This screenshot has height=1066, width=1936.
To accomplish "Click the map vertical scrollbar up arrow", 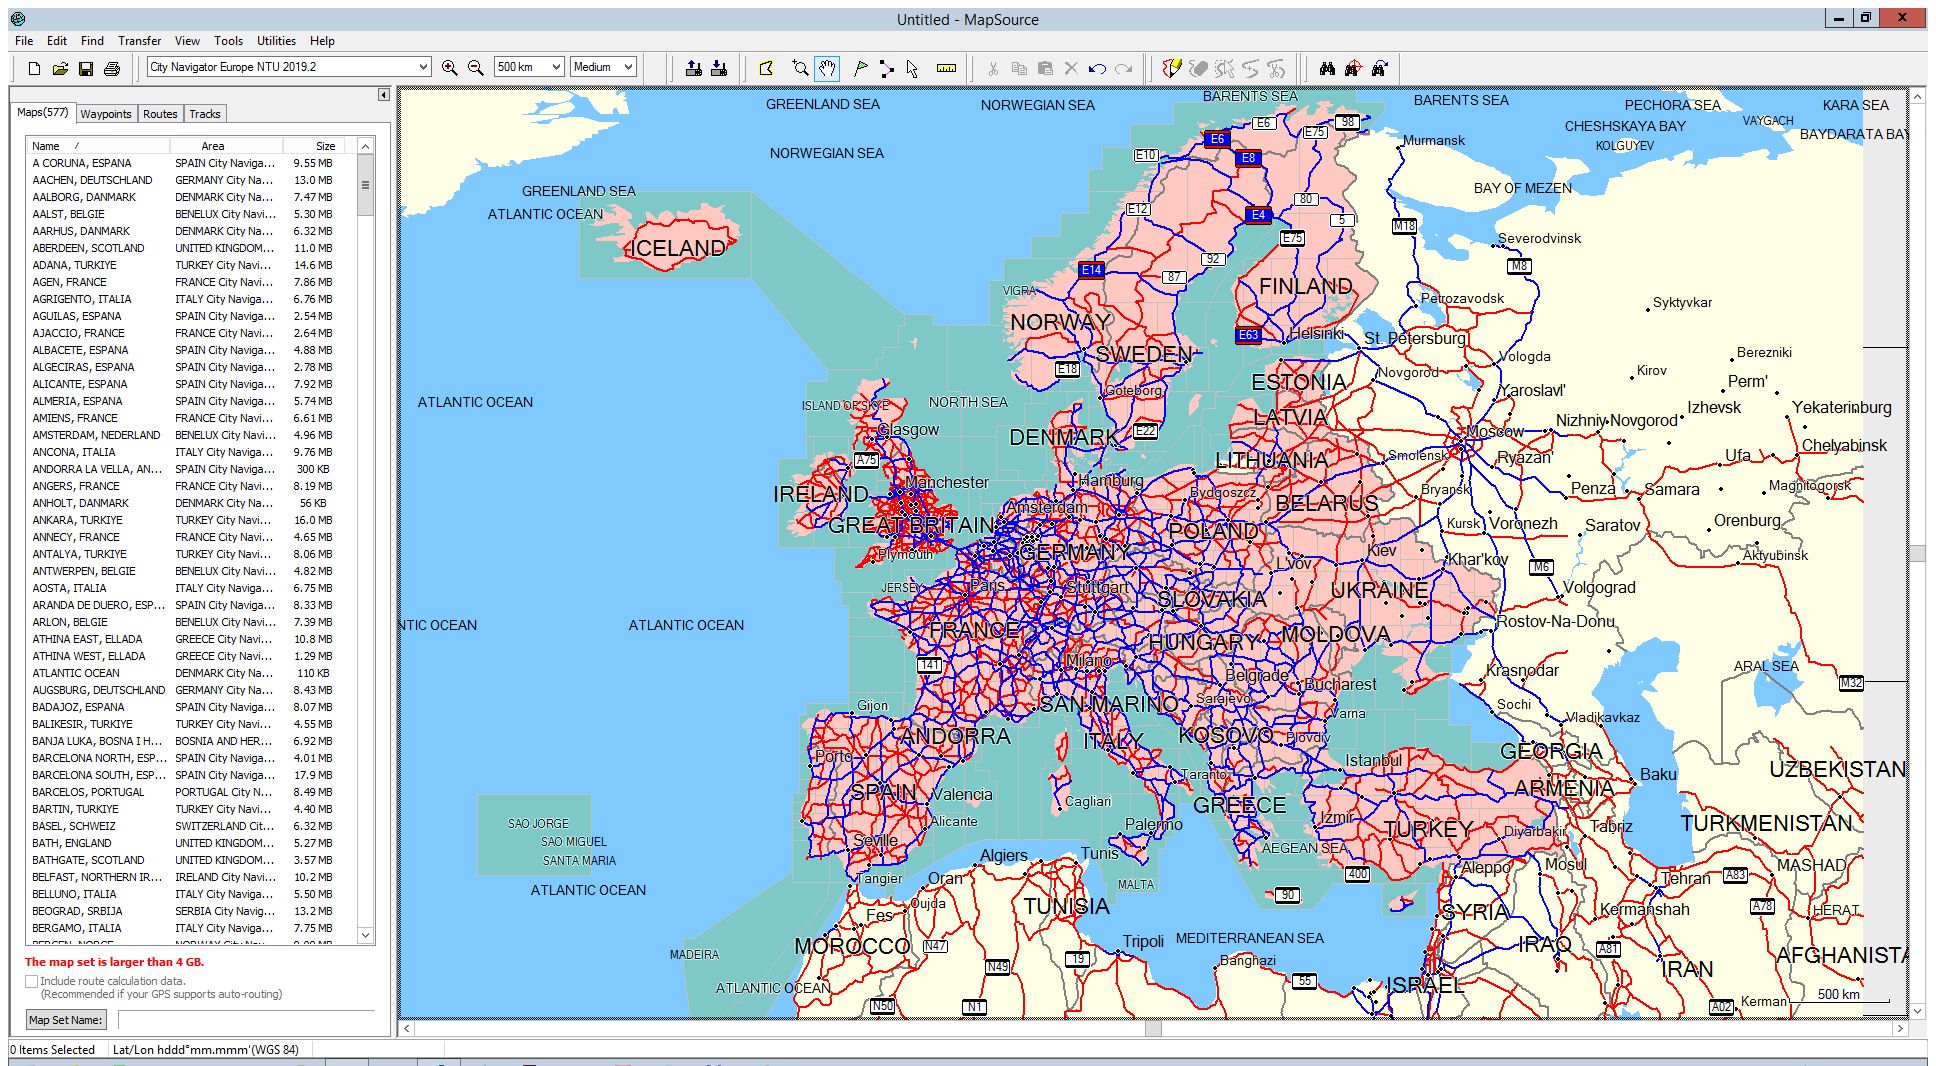I will [1918, 97].
